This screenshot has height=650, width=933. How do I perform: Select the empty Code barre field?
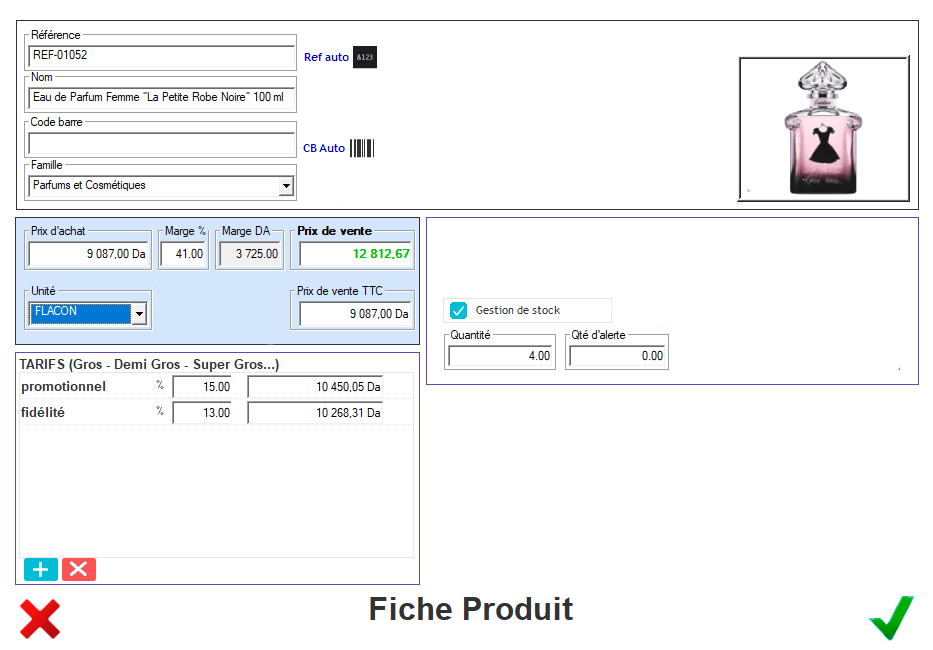coord(161,143)
